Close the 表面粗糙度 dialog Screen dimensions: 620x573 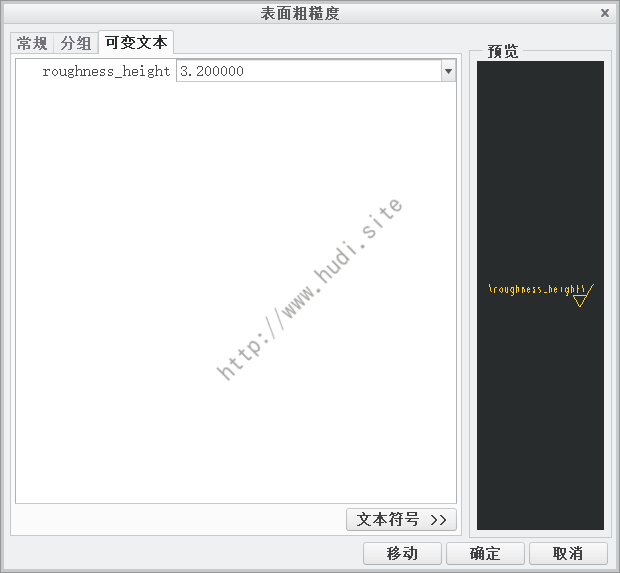(x=605, y=13)
